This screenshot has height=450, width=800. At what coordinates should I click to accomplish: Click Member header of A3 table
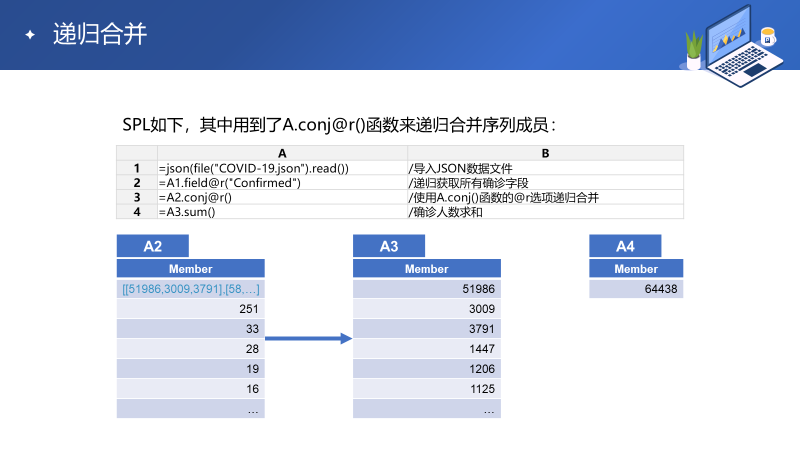pos(427,268)
